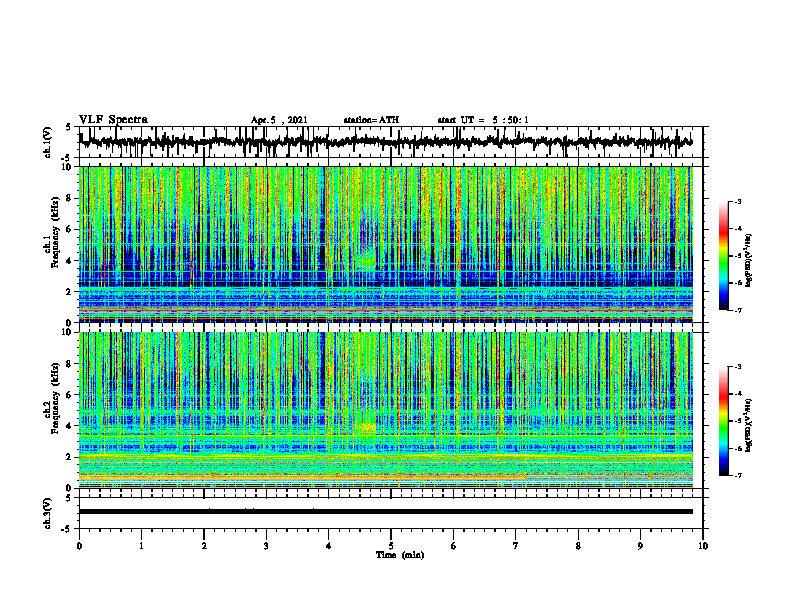Select the 'Time (min)' axis label
Image resolution: width=792 pixels, height=612 pixels.
point(400,555)
